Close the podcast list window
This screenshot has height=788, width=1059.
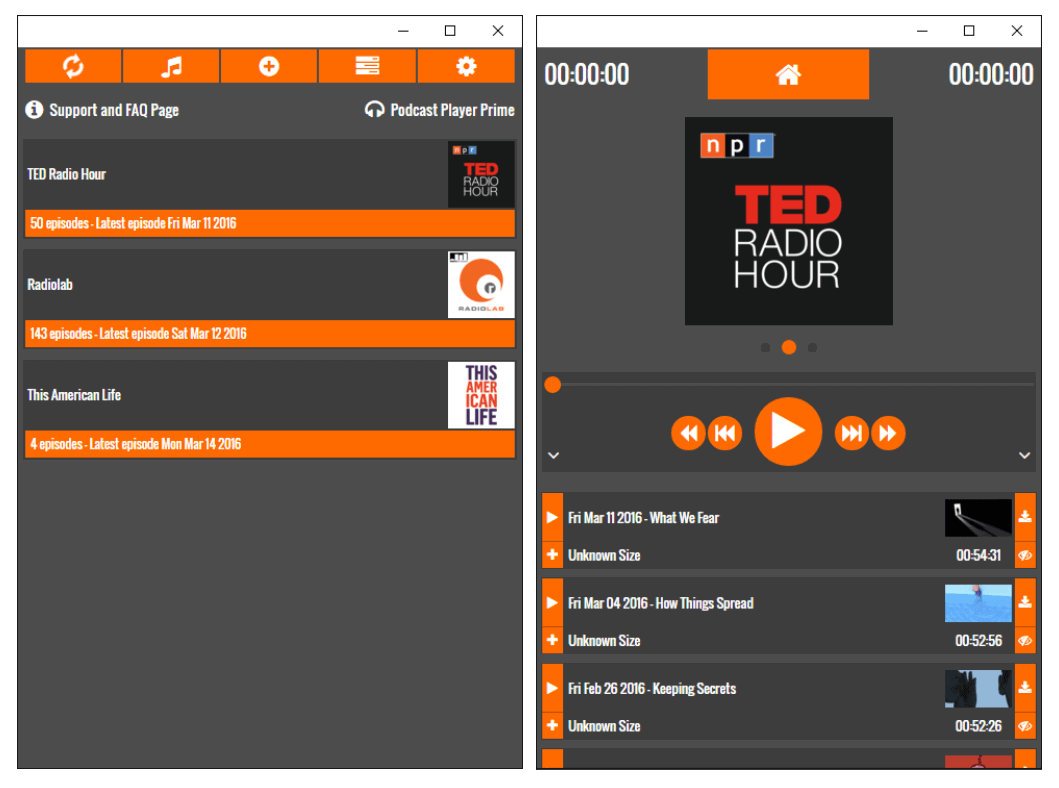pyautogui.click(x=498, y=31)
